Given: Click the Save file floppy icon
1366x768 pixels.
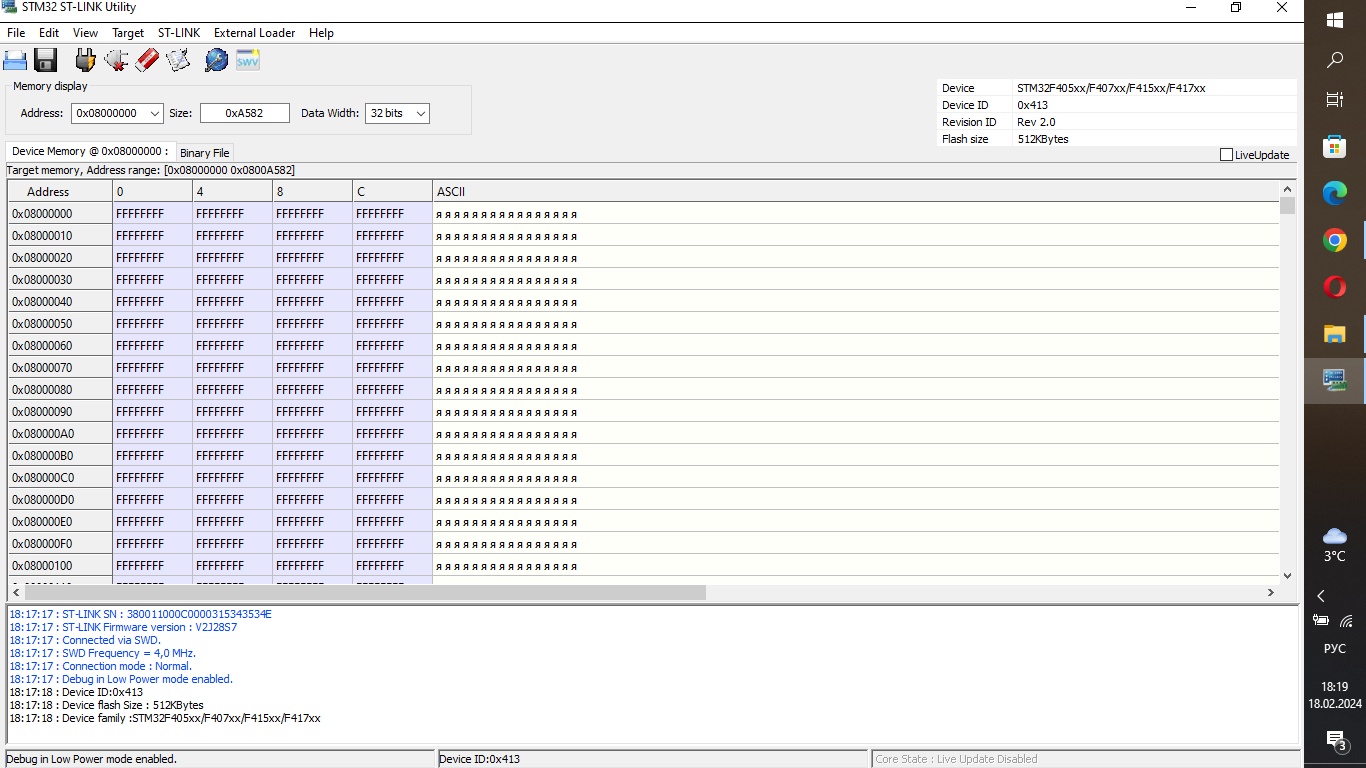Looking at the screenshot, I should point(46,60).
